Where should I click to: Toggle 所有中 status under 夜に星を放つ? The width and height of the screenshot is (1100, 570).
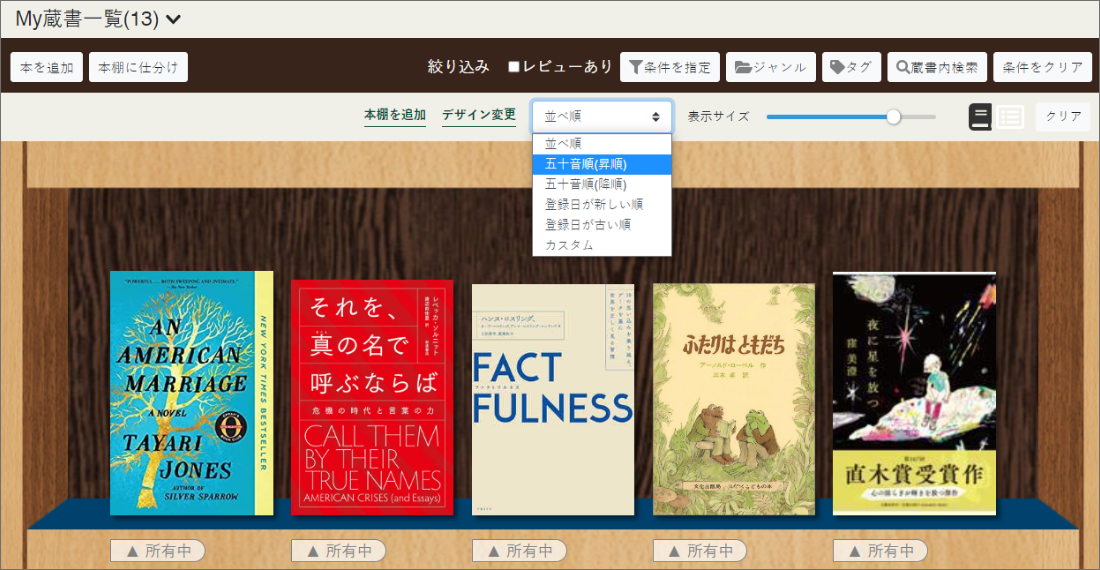pyautogui.click(x=880, y=551)
